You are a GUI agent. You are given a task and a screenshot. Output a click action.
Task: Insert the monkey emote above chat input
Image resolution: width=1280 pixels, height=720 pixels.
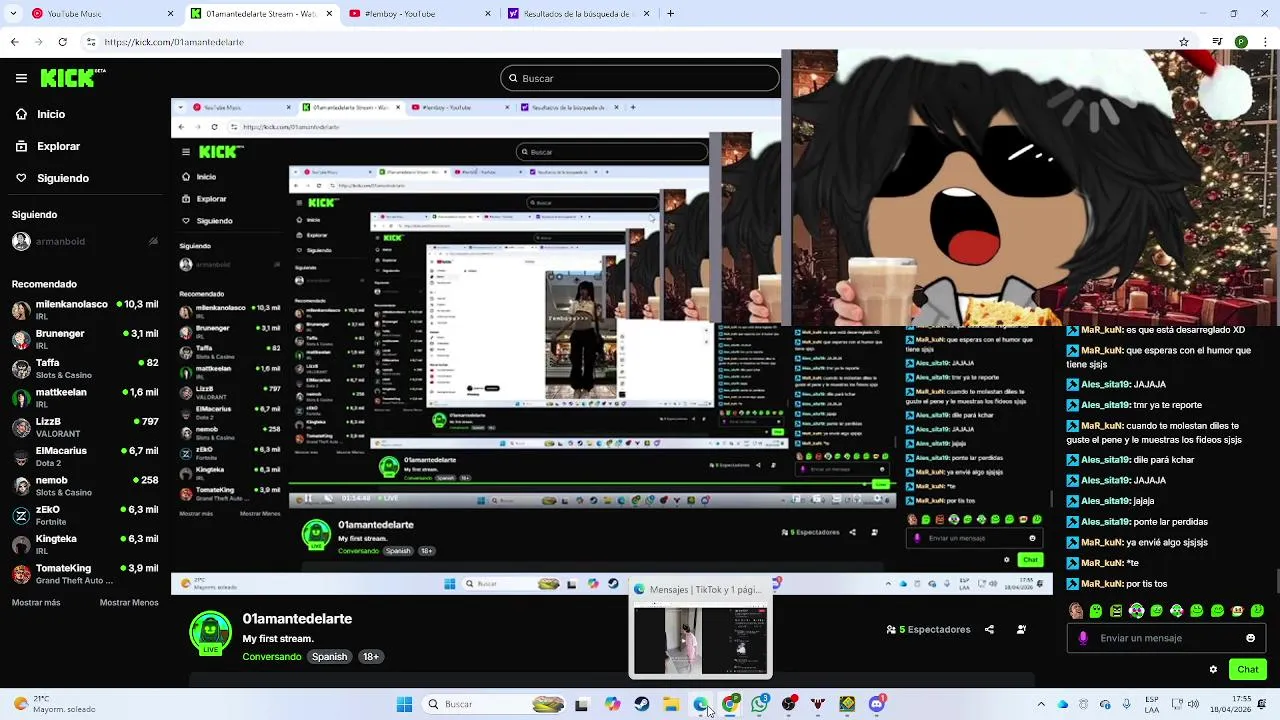(1237, 610)
